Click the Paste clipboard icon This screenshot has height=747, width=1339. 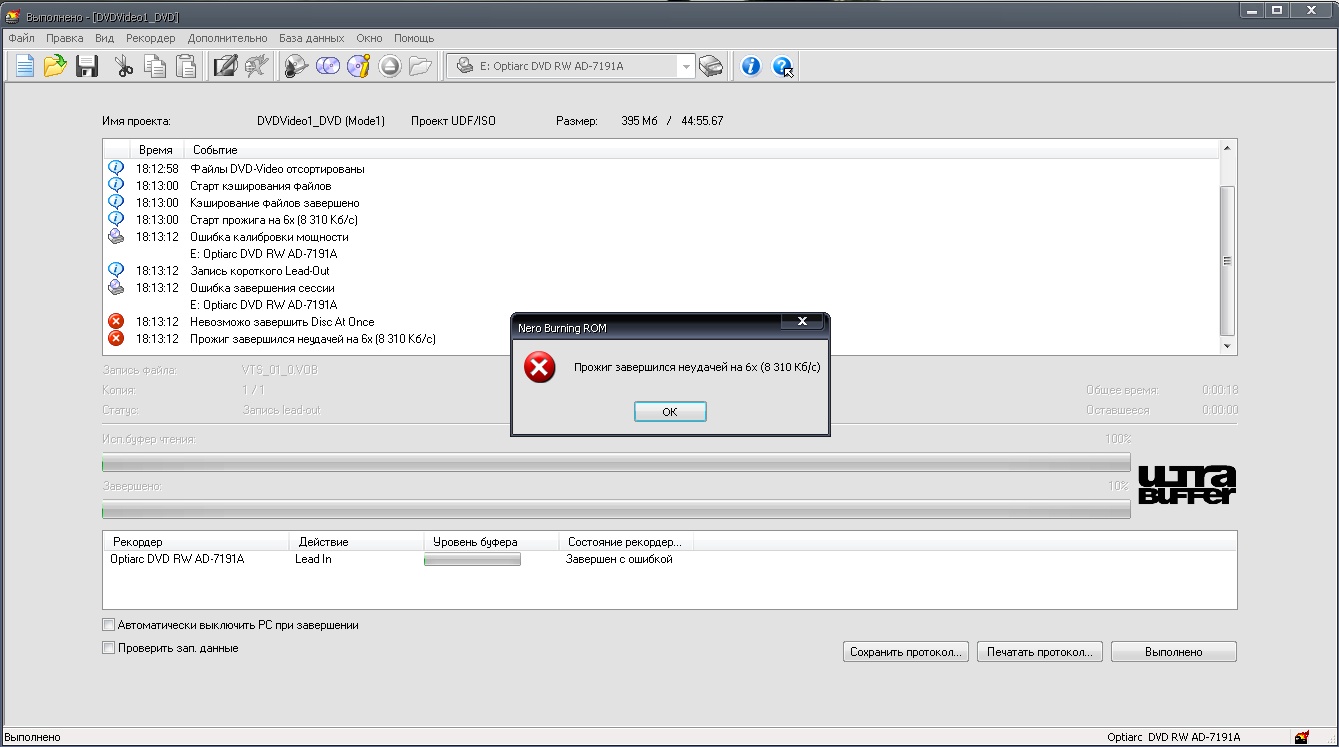point(186,66)
